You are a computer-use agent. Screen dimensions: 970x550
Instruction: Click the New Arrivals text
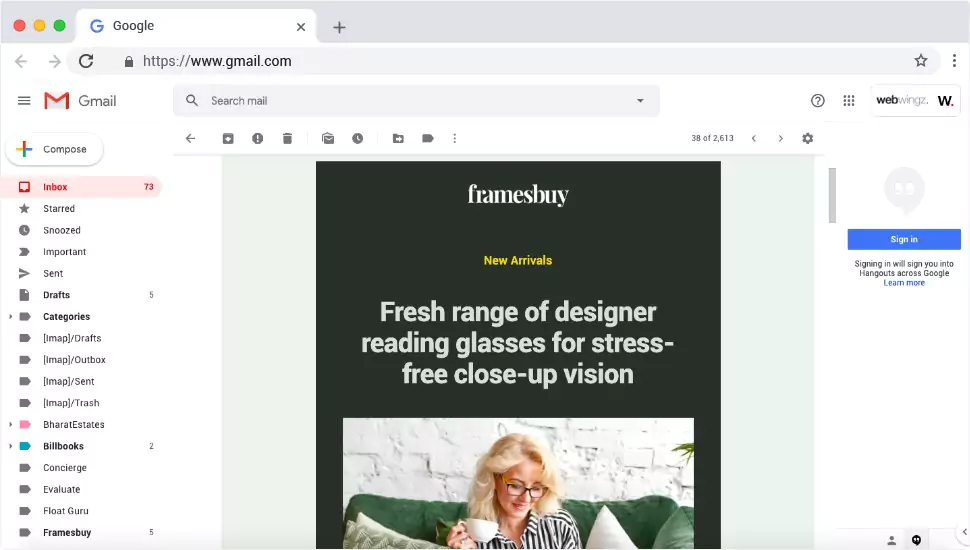518,260
